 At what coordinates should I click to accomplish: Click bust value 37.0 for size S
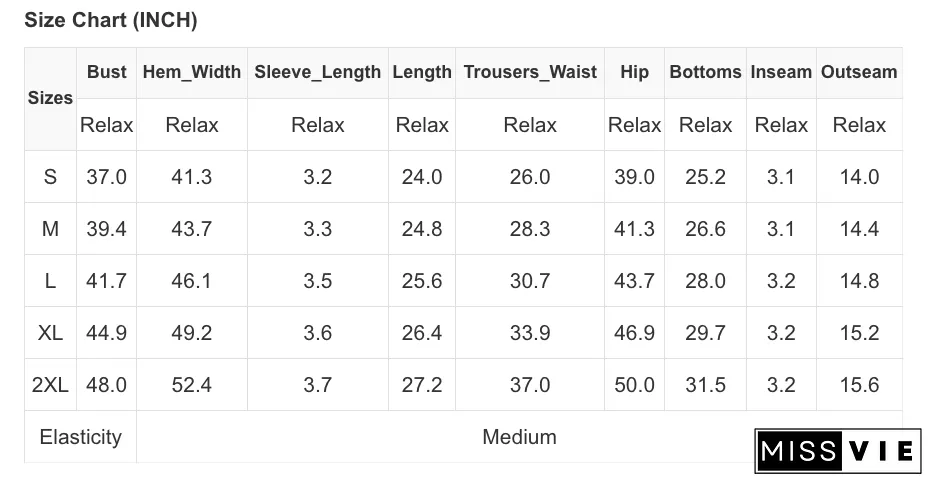107,177
